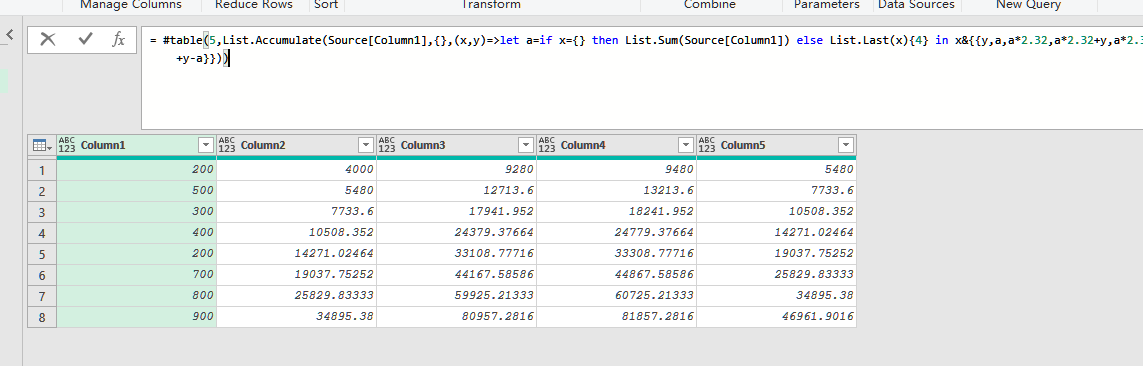Select Column4 cell showing 24779.37664
The image size is (1143, 366).
pos(617,233)
